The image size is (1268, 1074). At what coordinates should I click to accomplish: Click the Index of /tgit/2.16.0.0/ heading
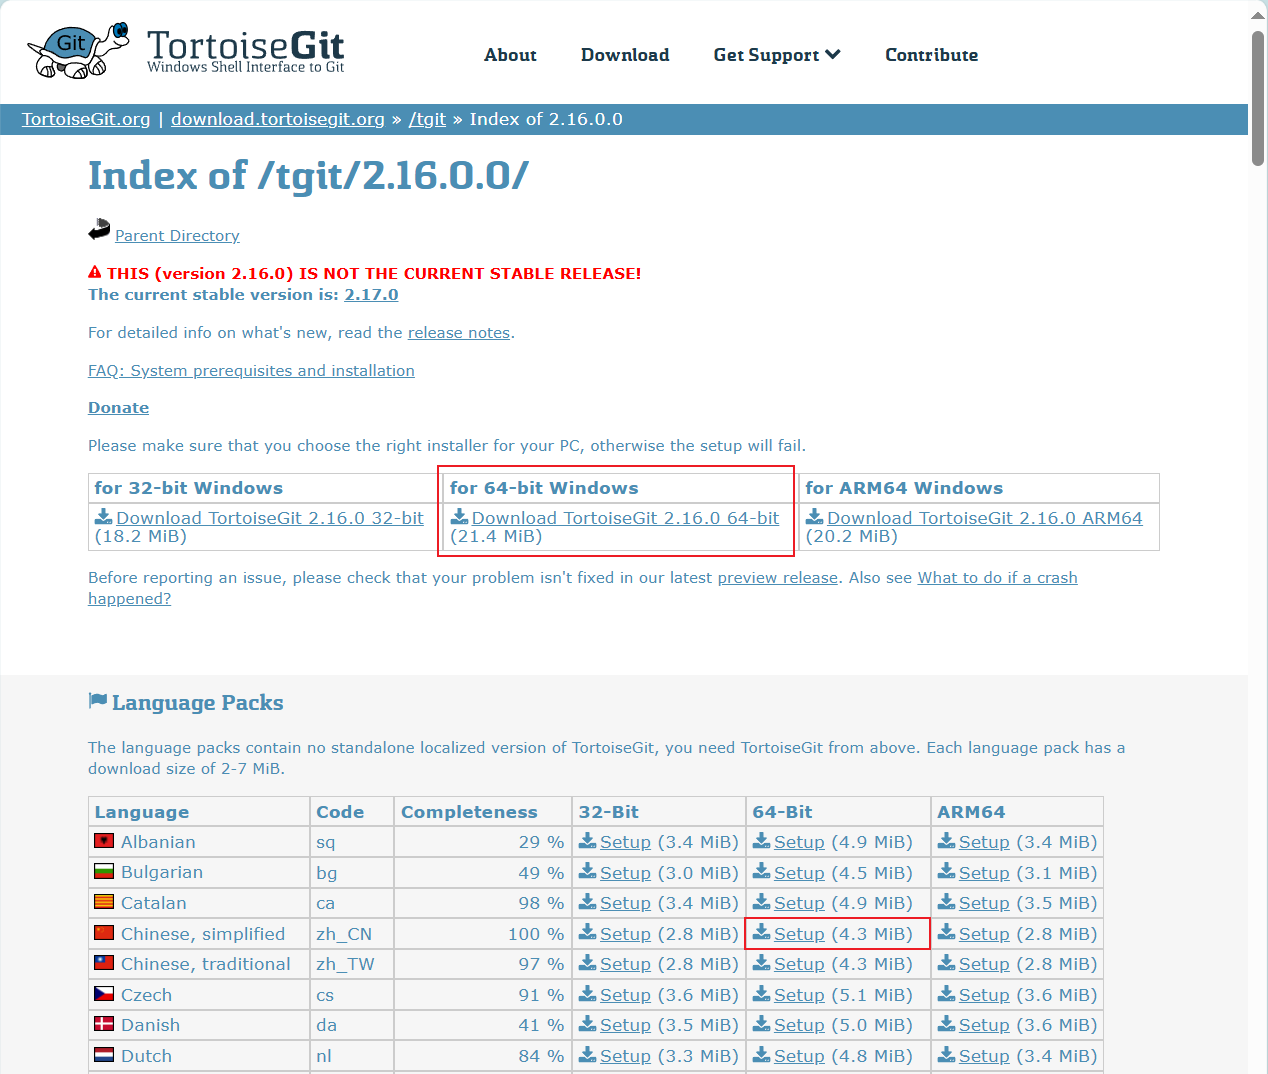[308, 176]
